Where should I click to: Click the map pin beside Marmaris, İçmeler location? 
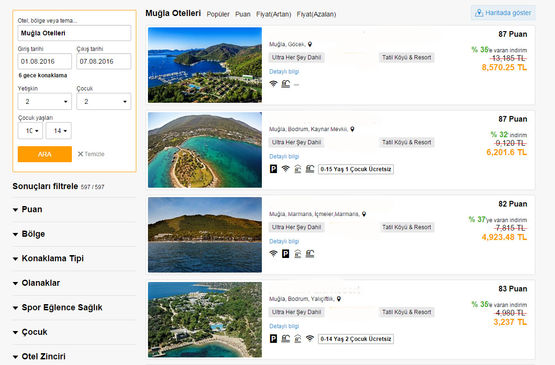click(x=364, y=214)
